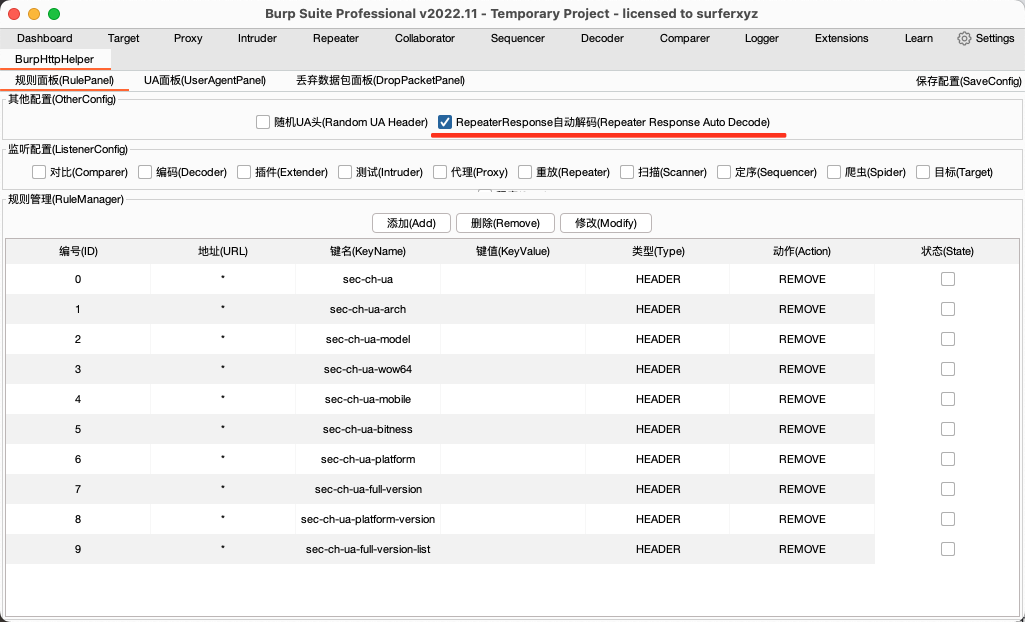Check state box for sec-ch-ua-full-version-list
Viewport: 1025px width, 622px height.
click(948, 549)
